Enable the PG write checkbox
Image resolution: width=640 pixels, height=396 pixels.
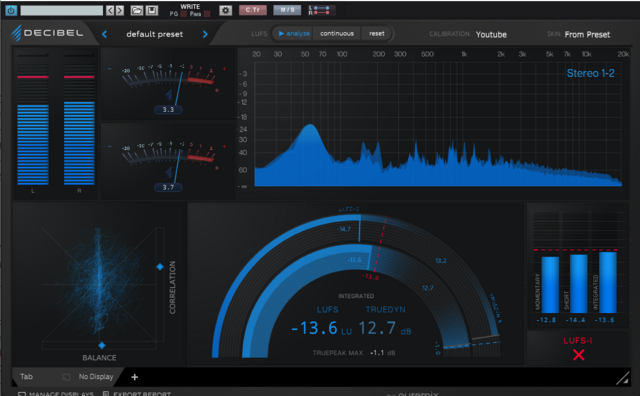click(x=184, y=14)
